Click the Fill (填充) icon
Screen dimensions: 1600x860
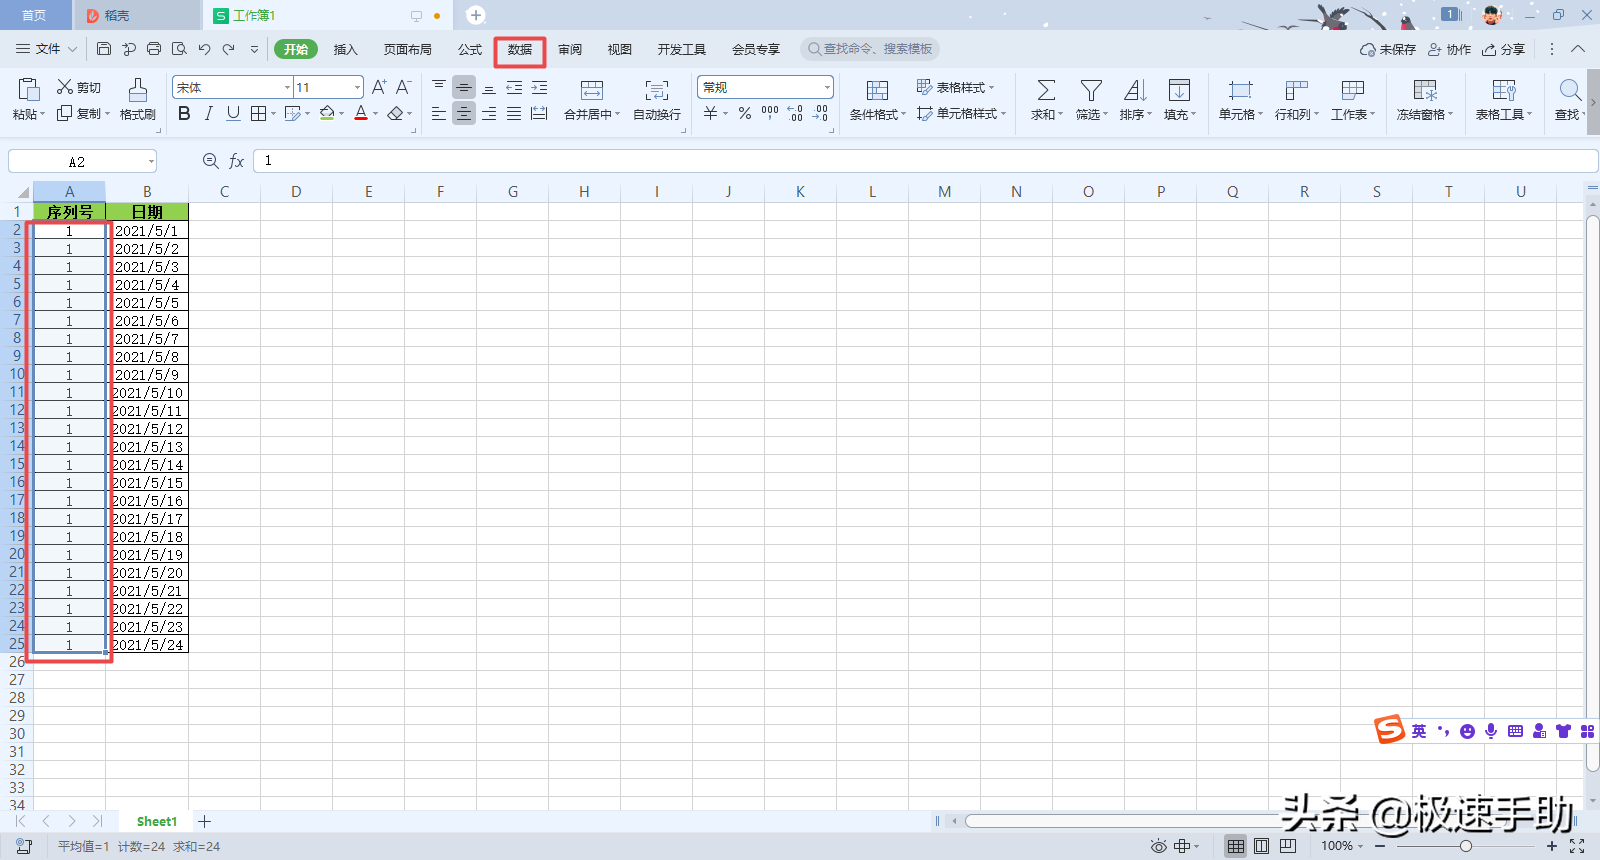[1180, 90]
